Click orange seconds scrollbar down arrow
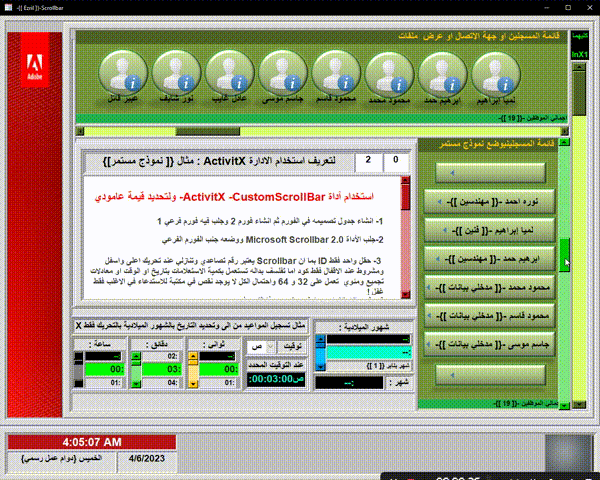The width and height of the screenshot is (600, 480). (x=193, y=384)
